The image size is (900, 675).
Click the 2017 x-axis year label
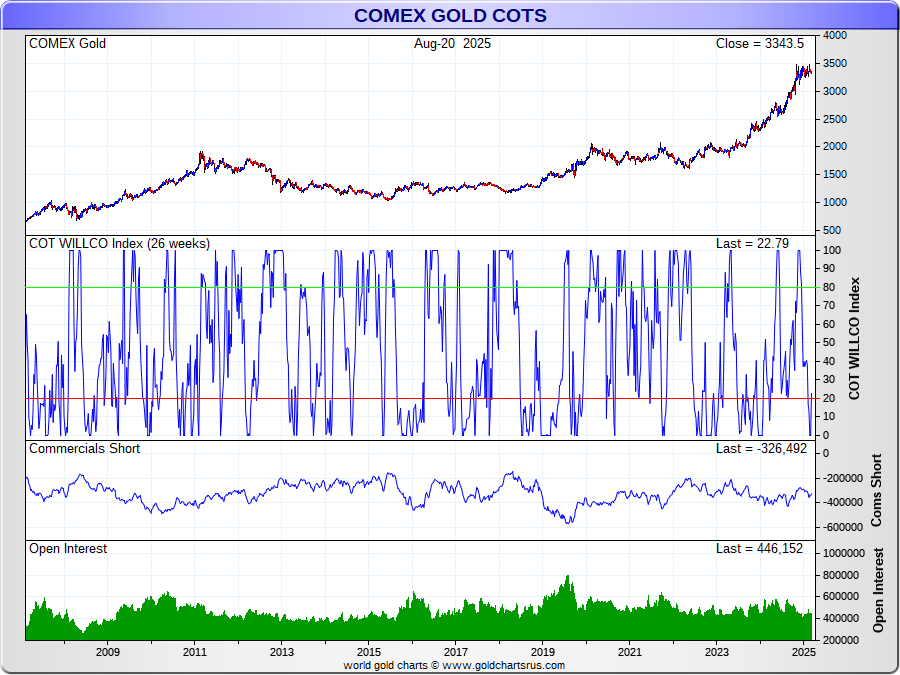point(456,652)
